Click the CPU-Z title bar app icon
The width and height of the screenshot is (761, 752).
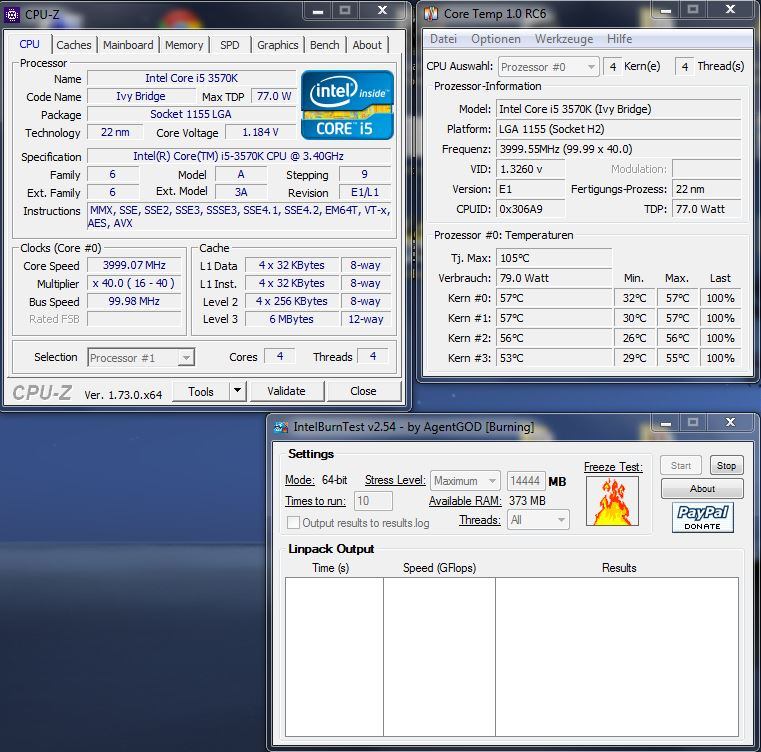point(12,15)
